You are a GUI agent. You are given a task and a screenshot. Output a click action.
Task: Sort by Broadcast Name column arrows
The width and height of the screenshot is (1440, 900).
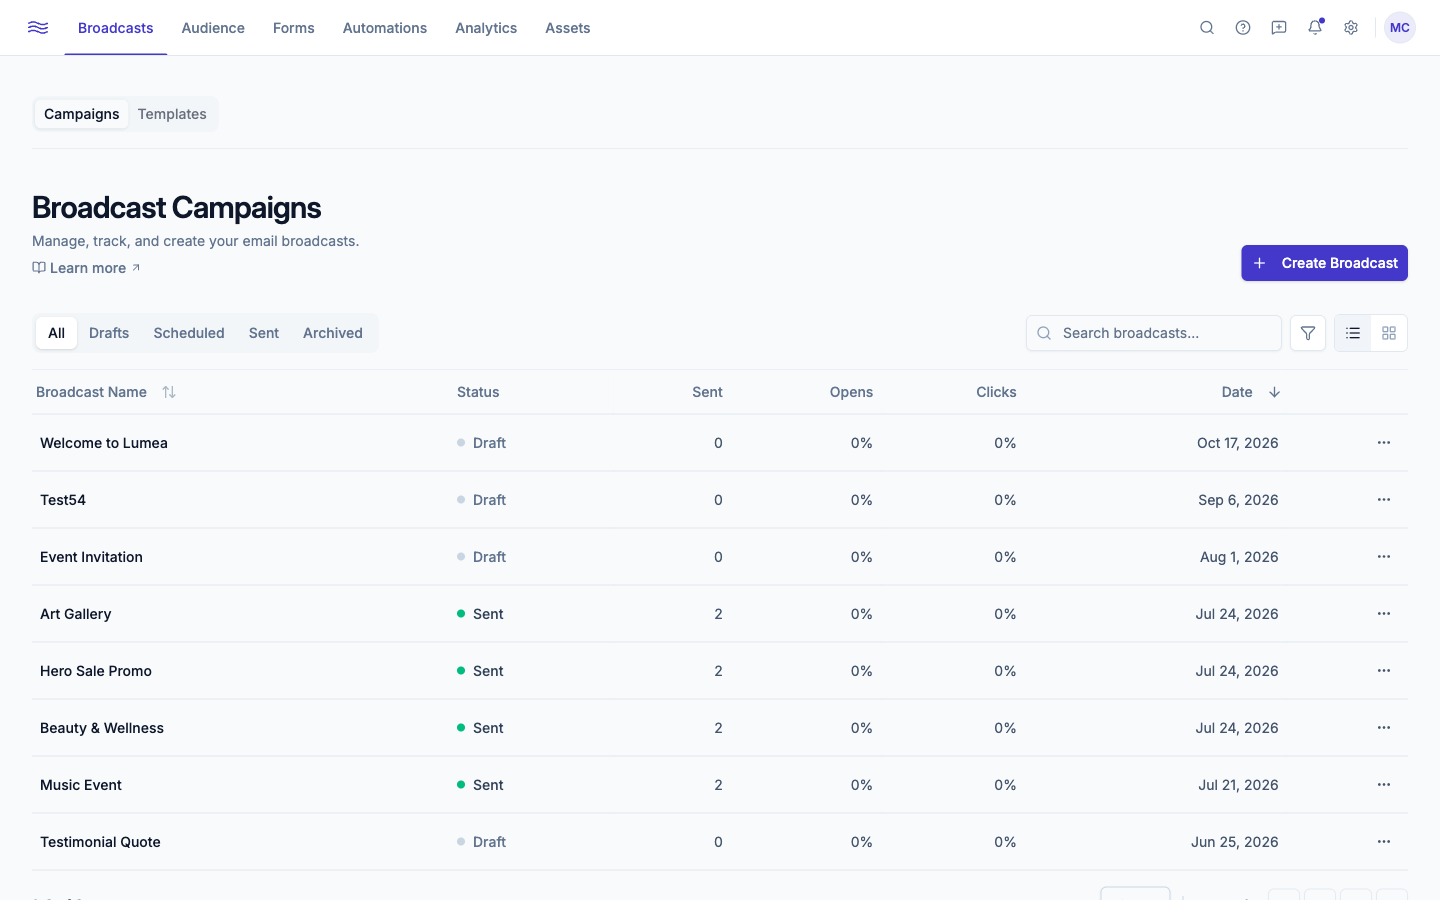(x=169, y=392)
